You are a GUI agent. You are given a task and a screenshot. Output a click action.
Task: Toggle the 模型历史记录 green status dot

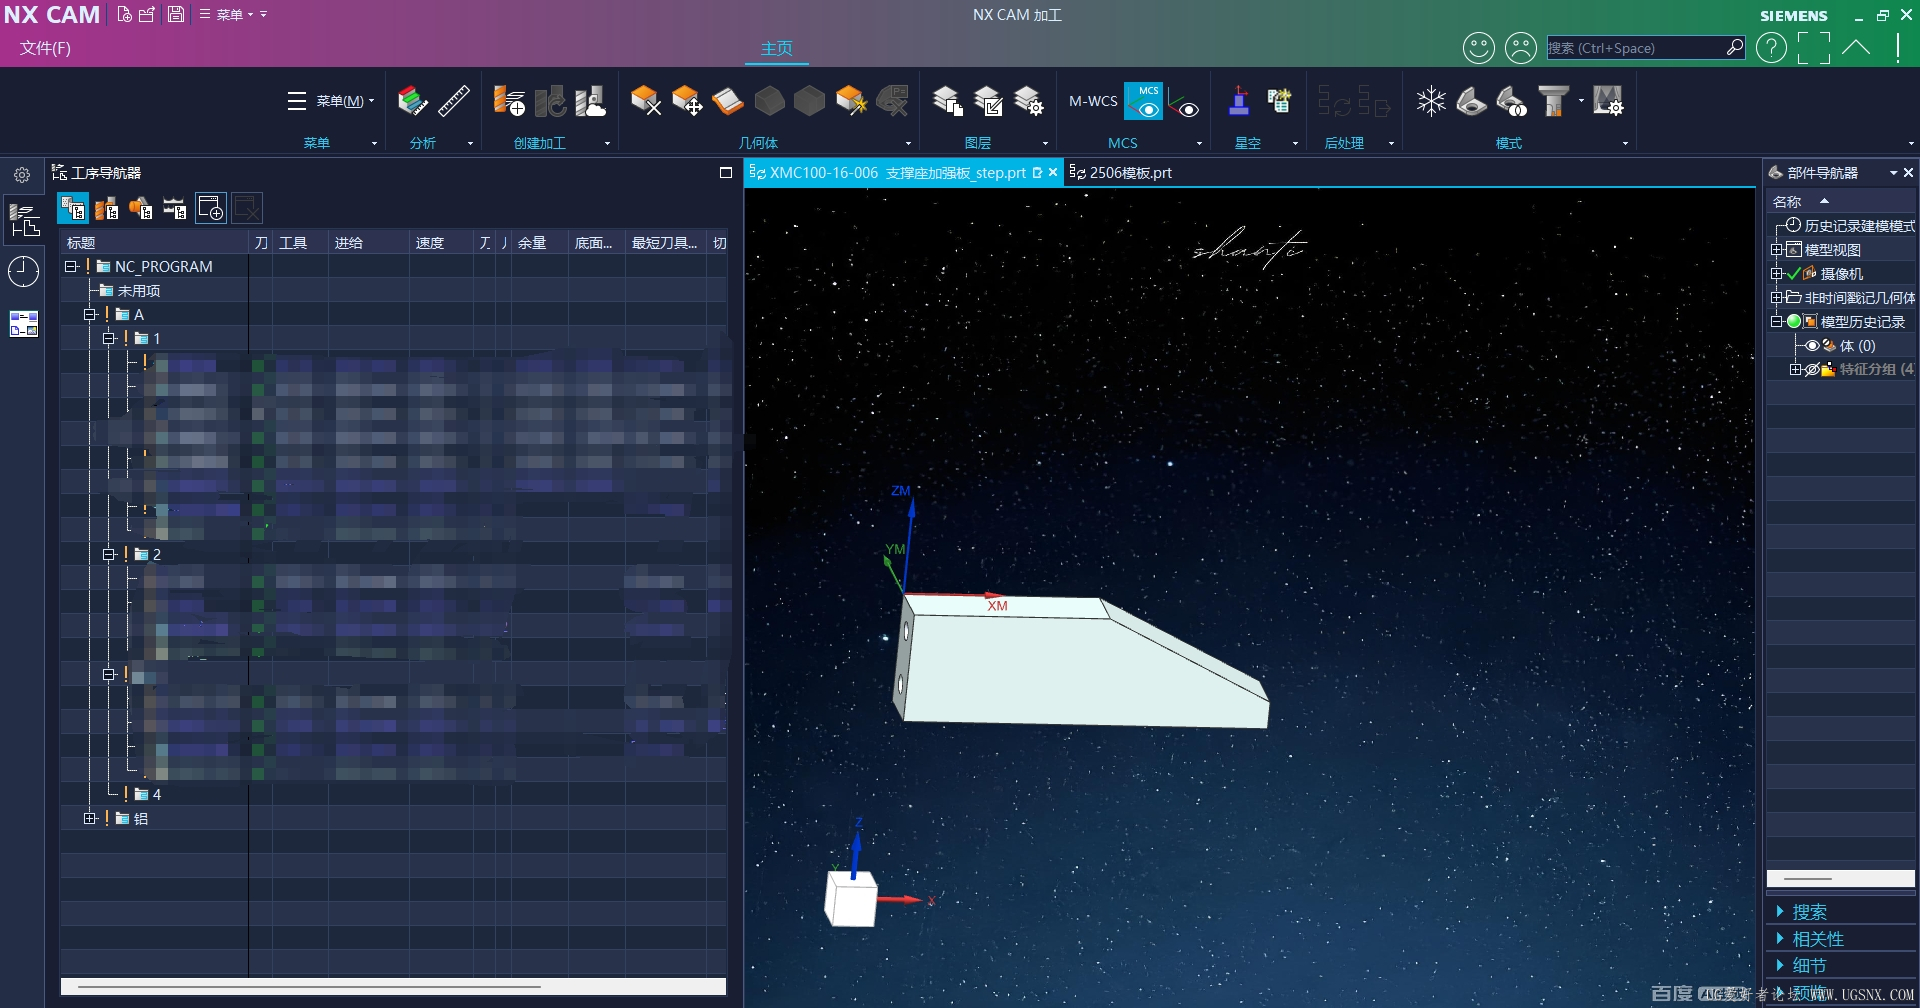pos(1794,322)
